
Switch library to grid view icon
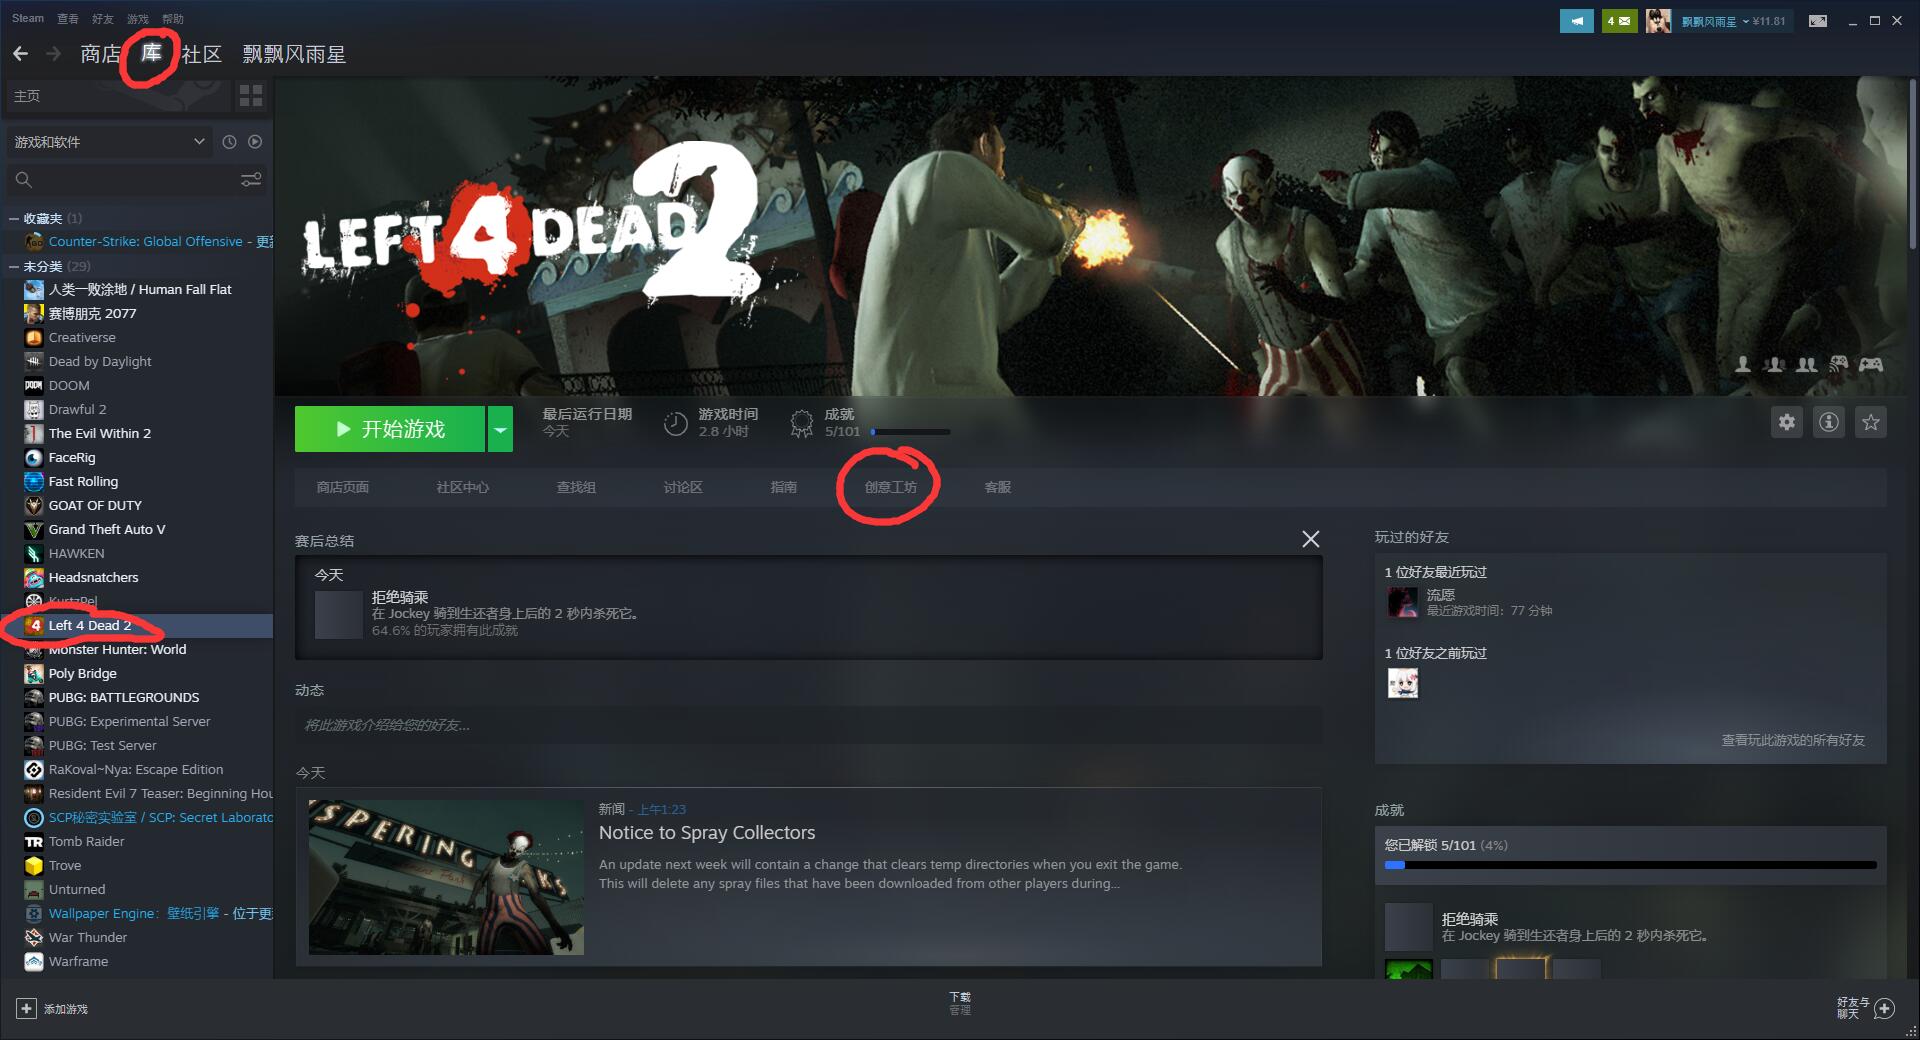[x=251, y=96]
